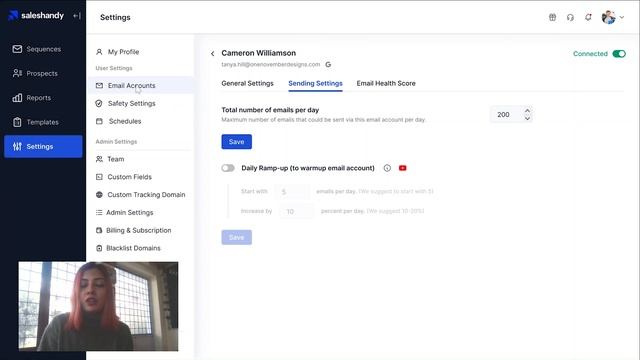640x360 pixels.
Task: Click the Schedules calendar icon
Action: [x=99, y=121]
